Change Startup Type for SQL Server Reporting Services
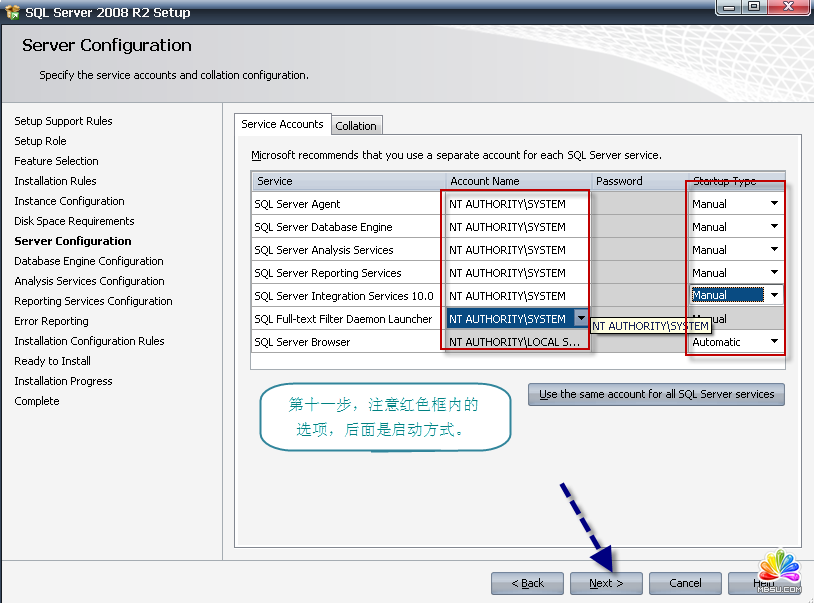This screenshot has height=603, width=814. 774,272
